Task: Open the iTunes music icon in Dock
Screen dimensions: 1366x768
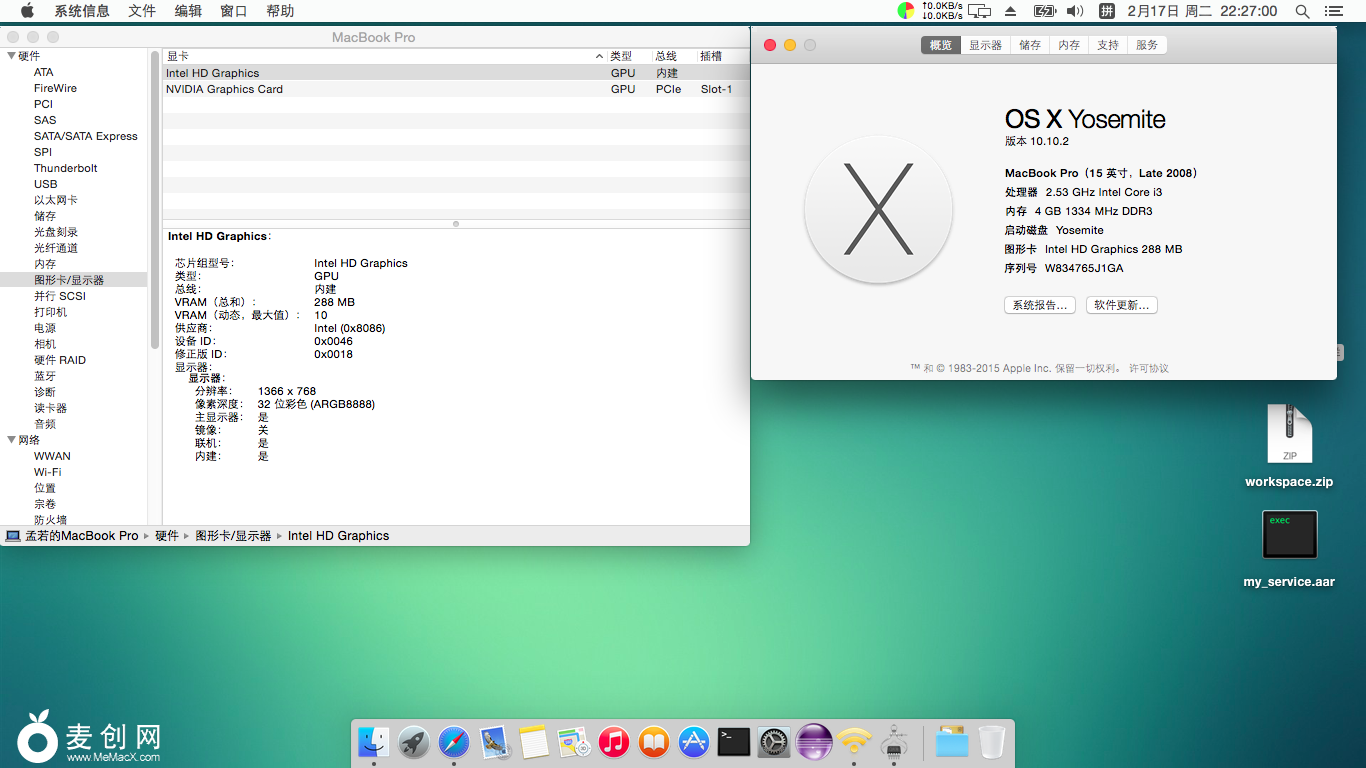Action: [614, 742]
